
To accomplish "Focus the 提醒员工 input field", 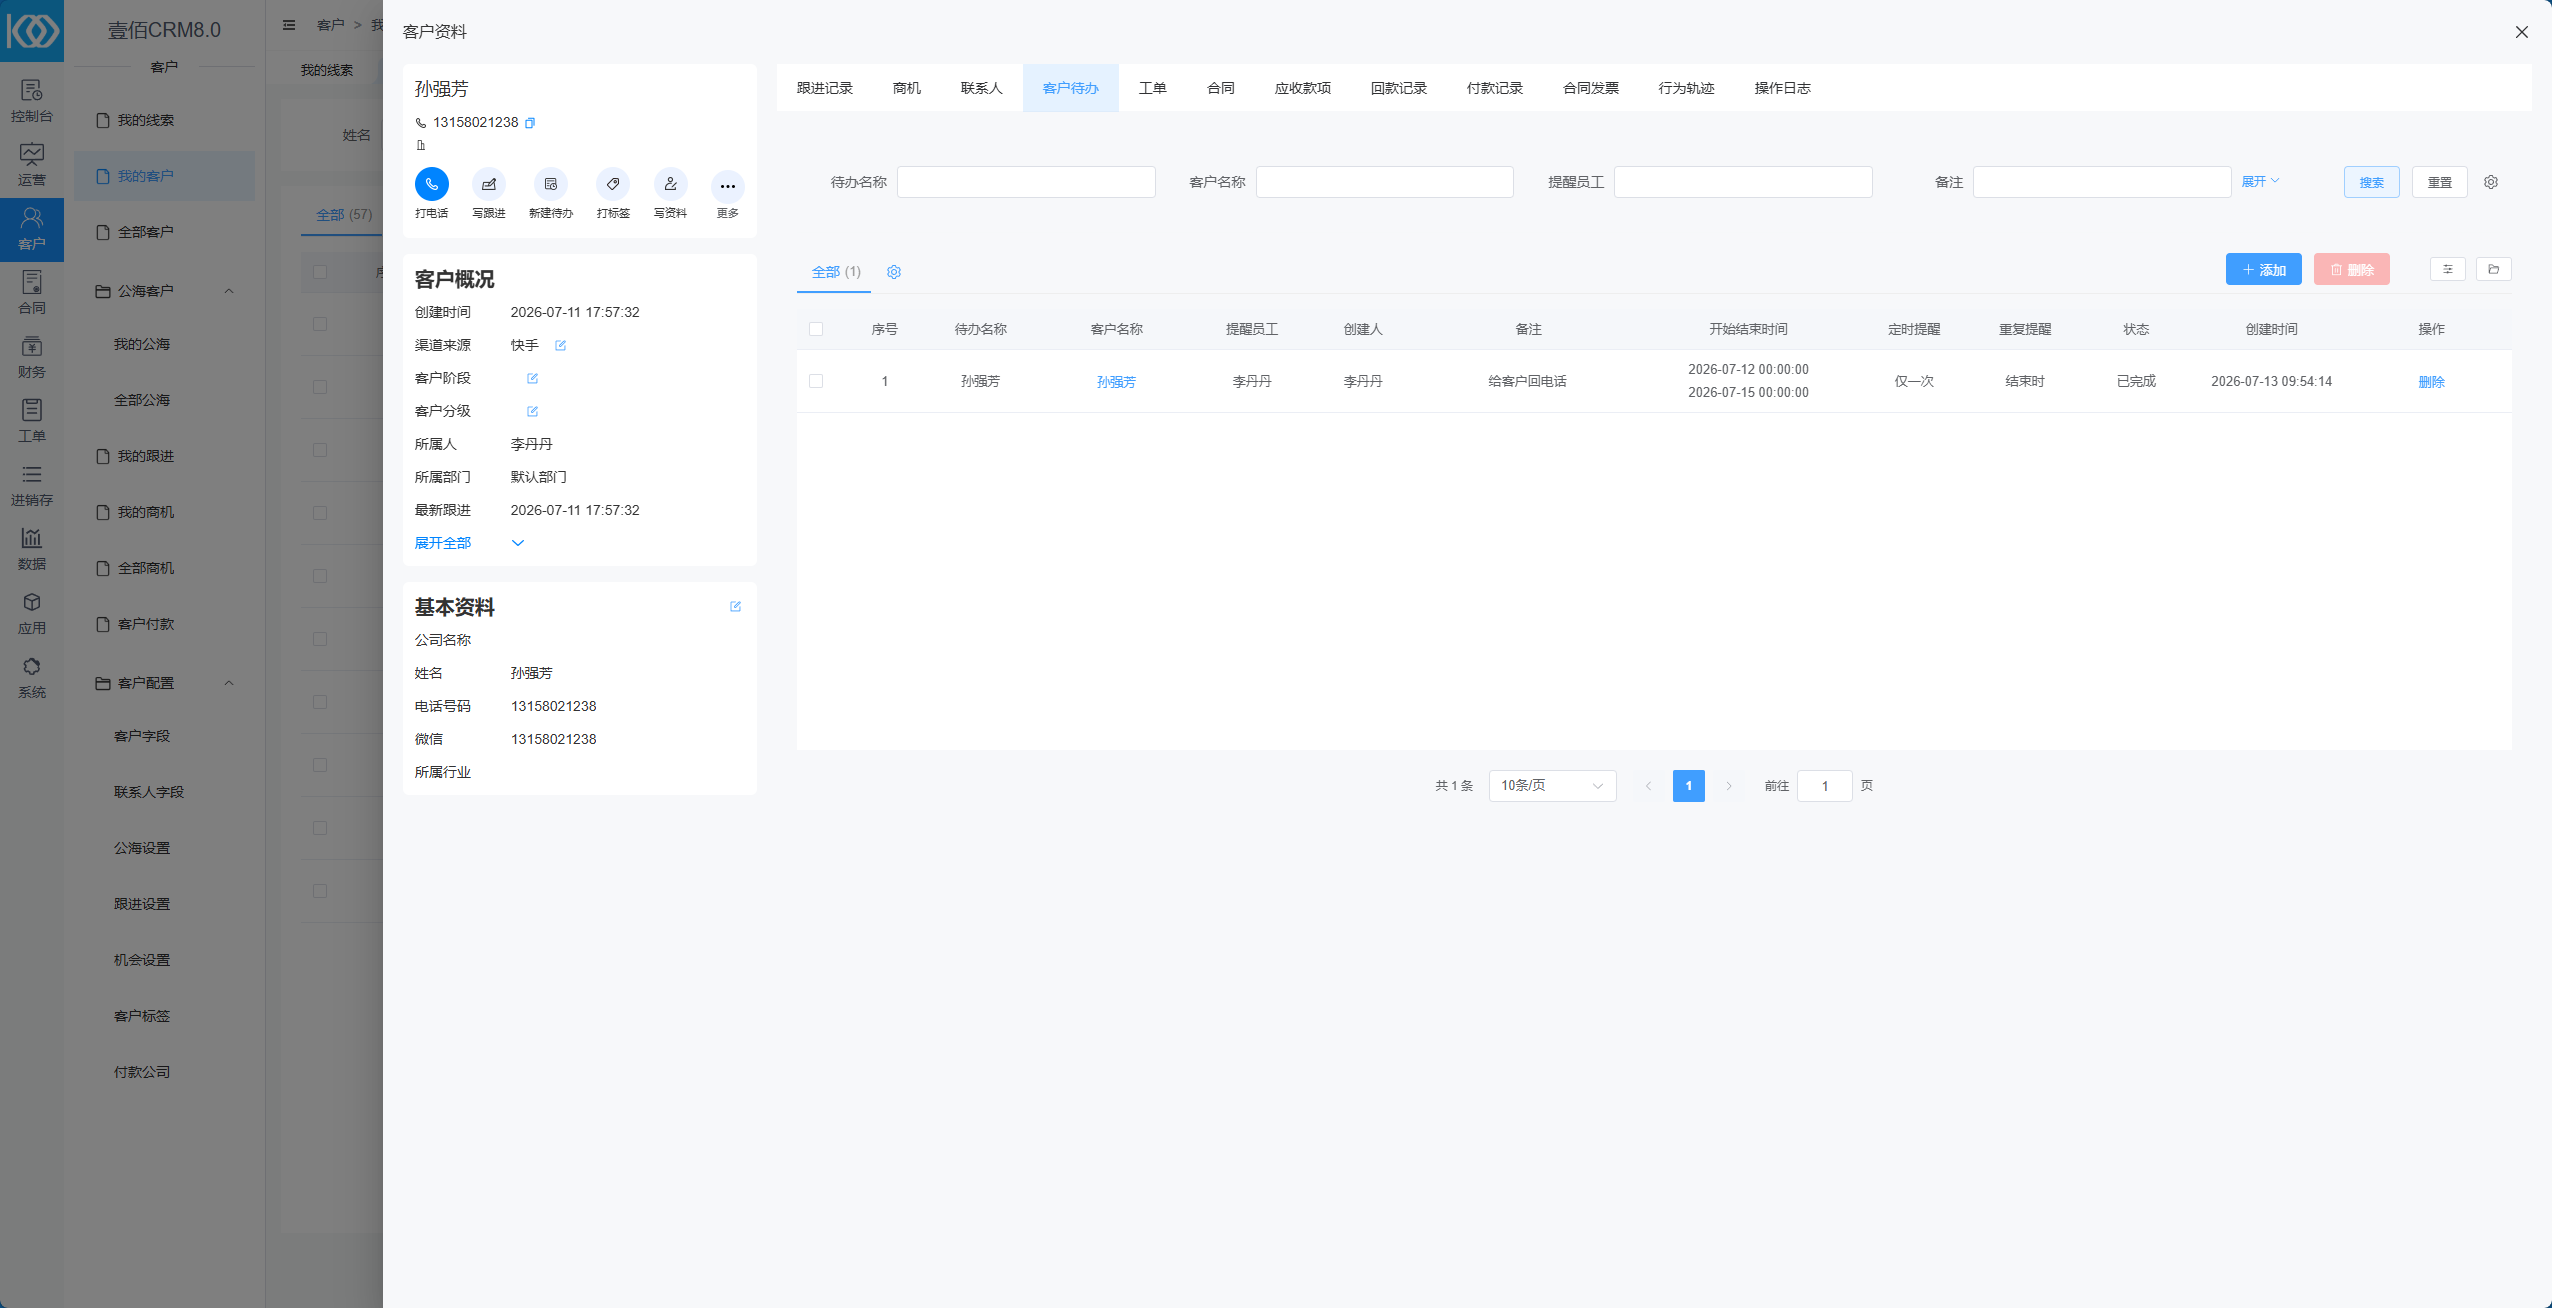I will 1743,182.
